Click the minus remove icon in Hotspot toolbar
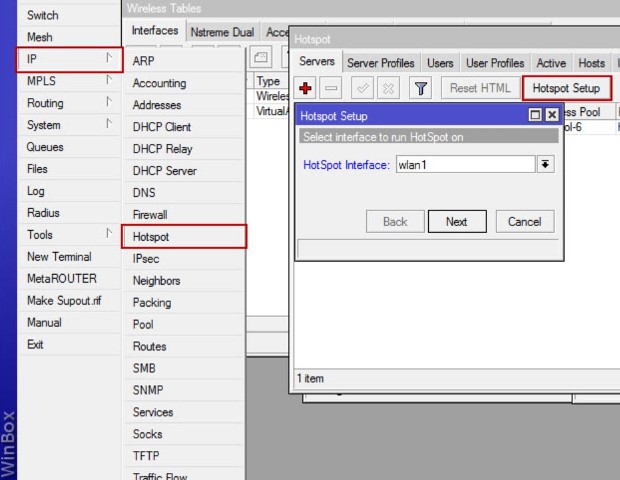620x480 pixels. [331, 88]
